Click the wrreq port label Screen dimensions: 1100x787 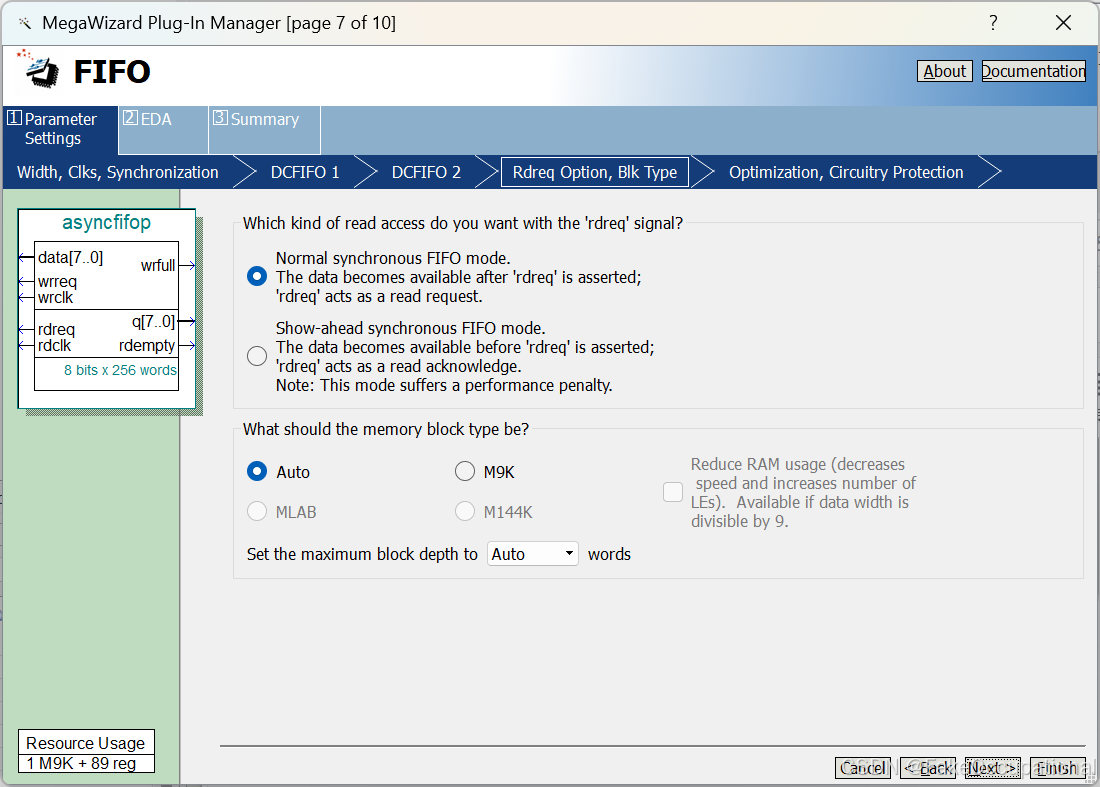tap(58, 282)
